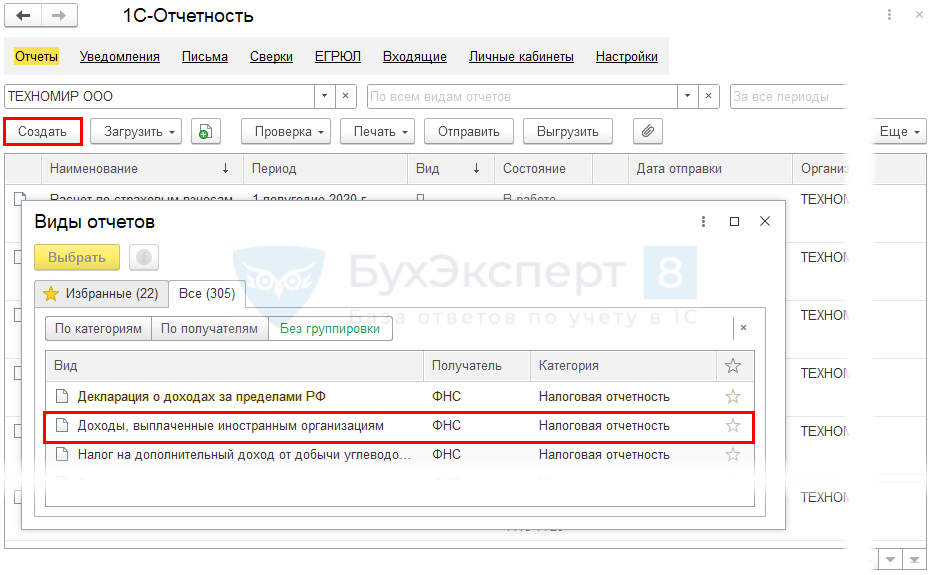Open the Письма section
The height and width of the screenshot is (575, 931).
pos(205,56)
